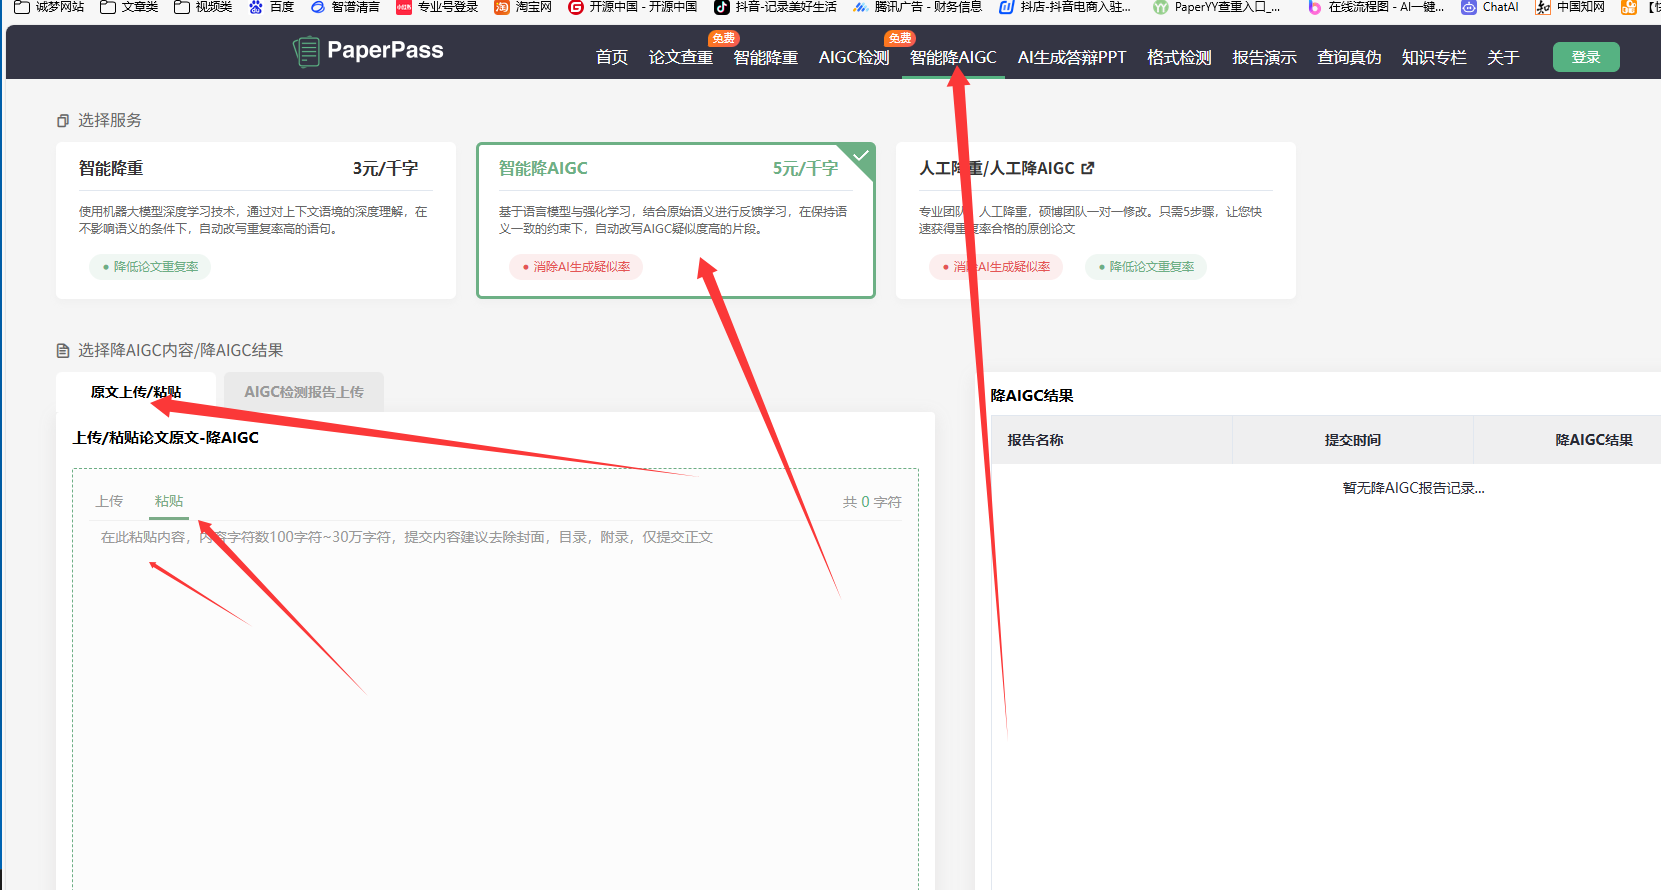Open the ChatAI bookmark icon

tap(1468, 7)
